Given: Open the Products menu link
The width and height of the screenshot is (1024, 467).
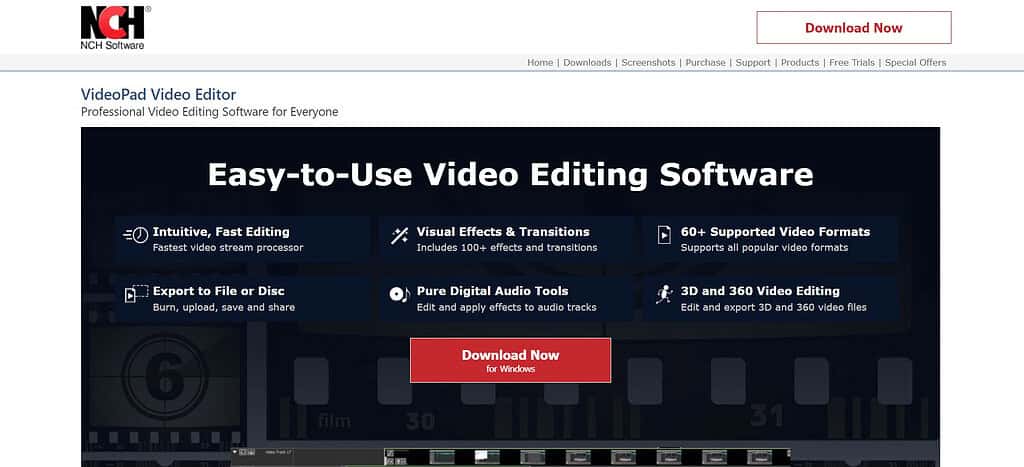Looking at the screenshot, I should point(800,63).
